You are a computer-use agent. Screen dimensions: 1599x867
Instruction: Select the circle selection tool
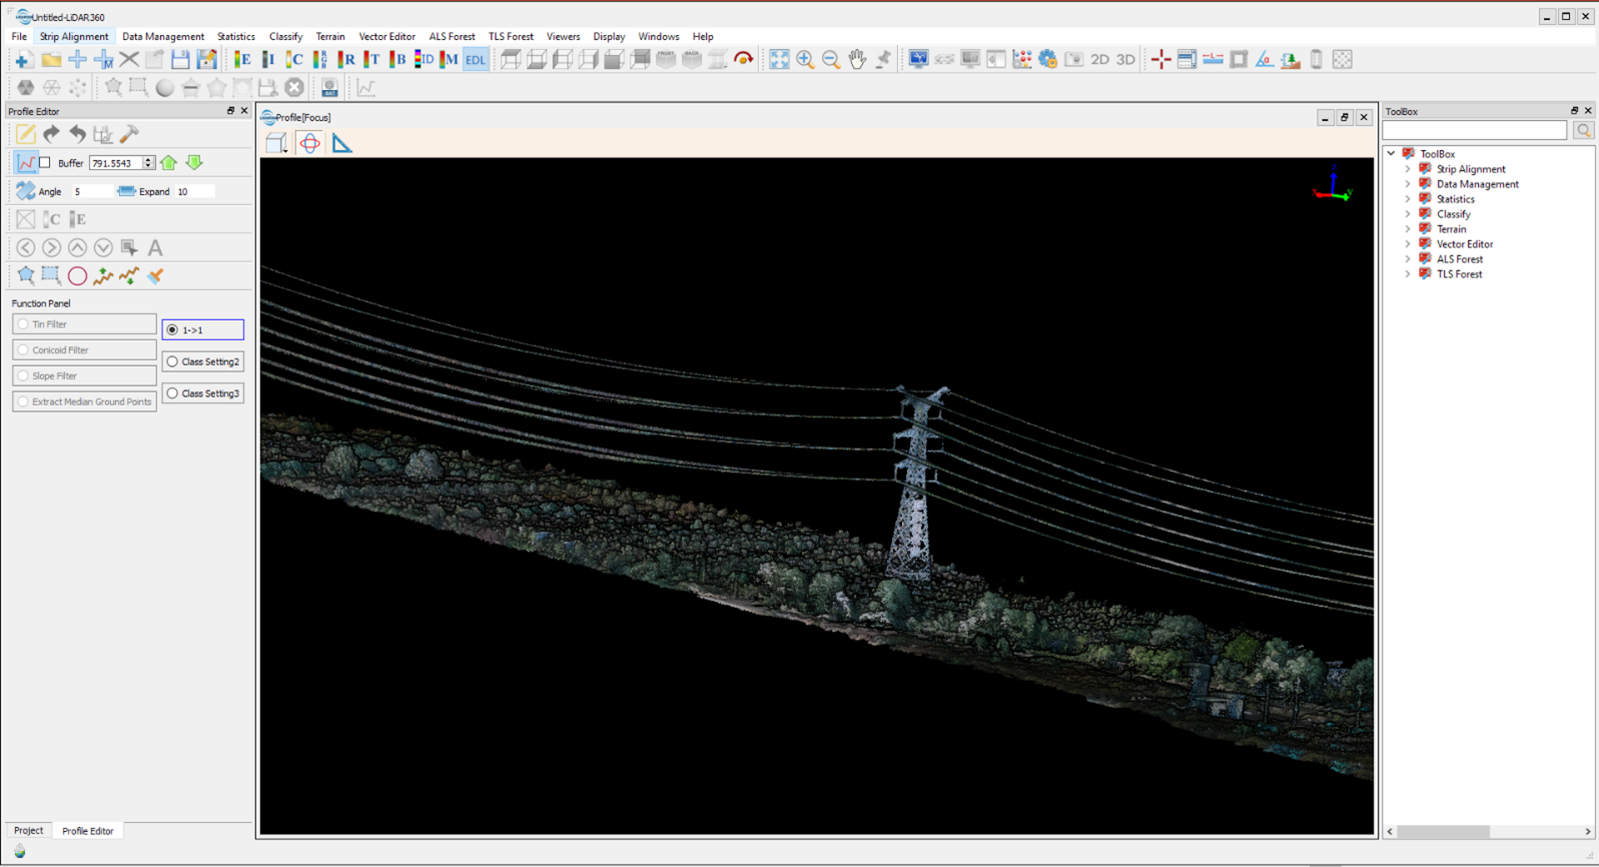(x=77, y=276)
